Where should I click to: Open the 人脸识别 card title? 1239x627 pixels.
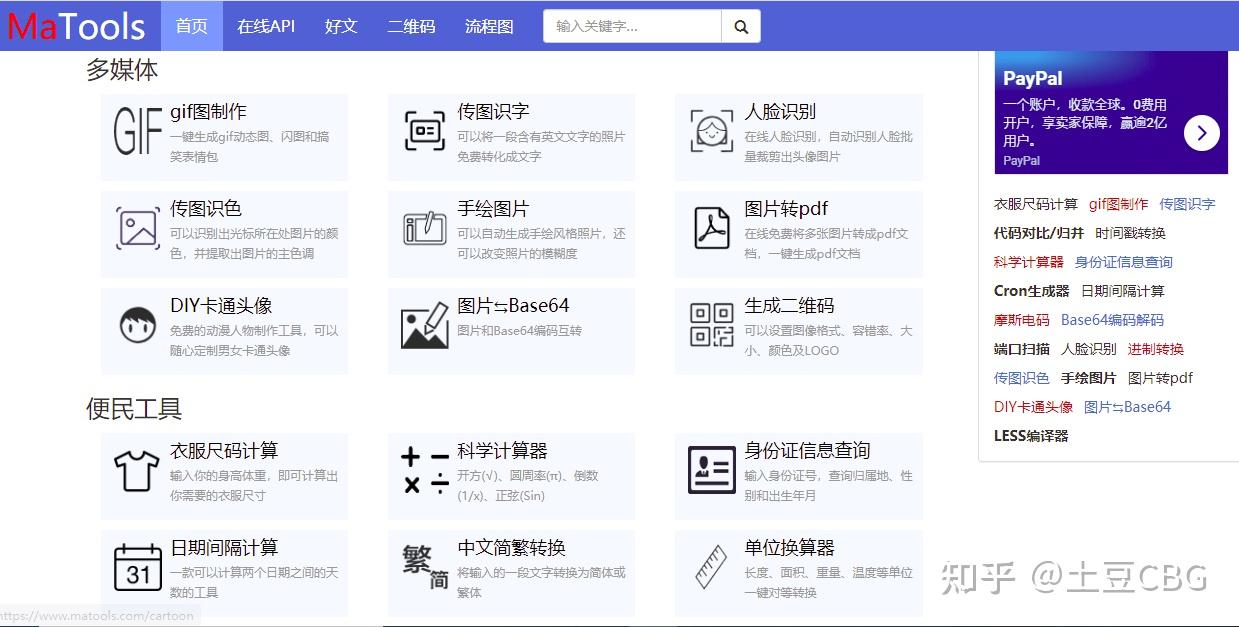point(780,112)
